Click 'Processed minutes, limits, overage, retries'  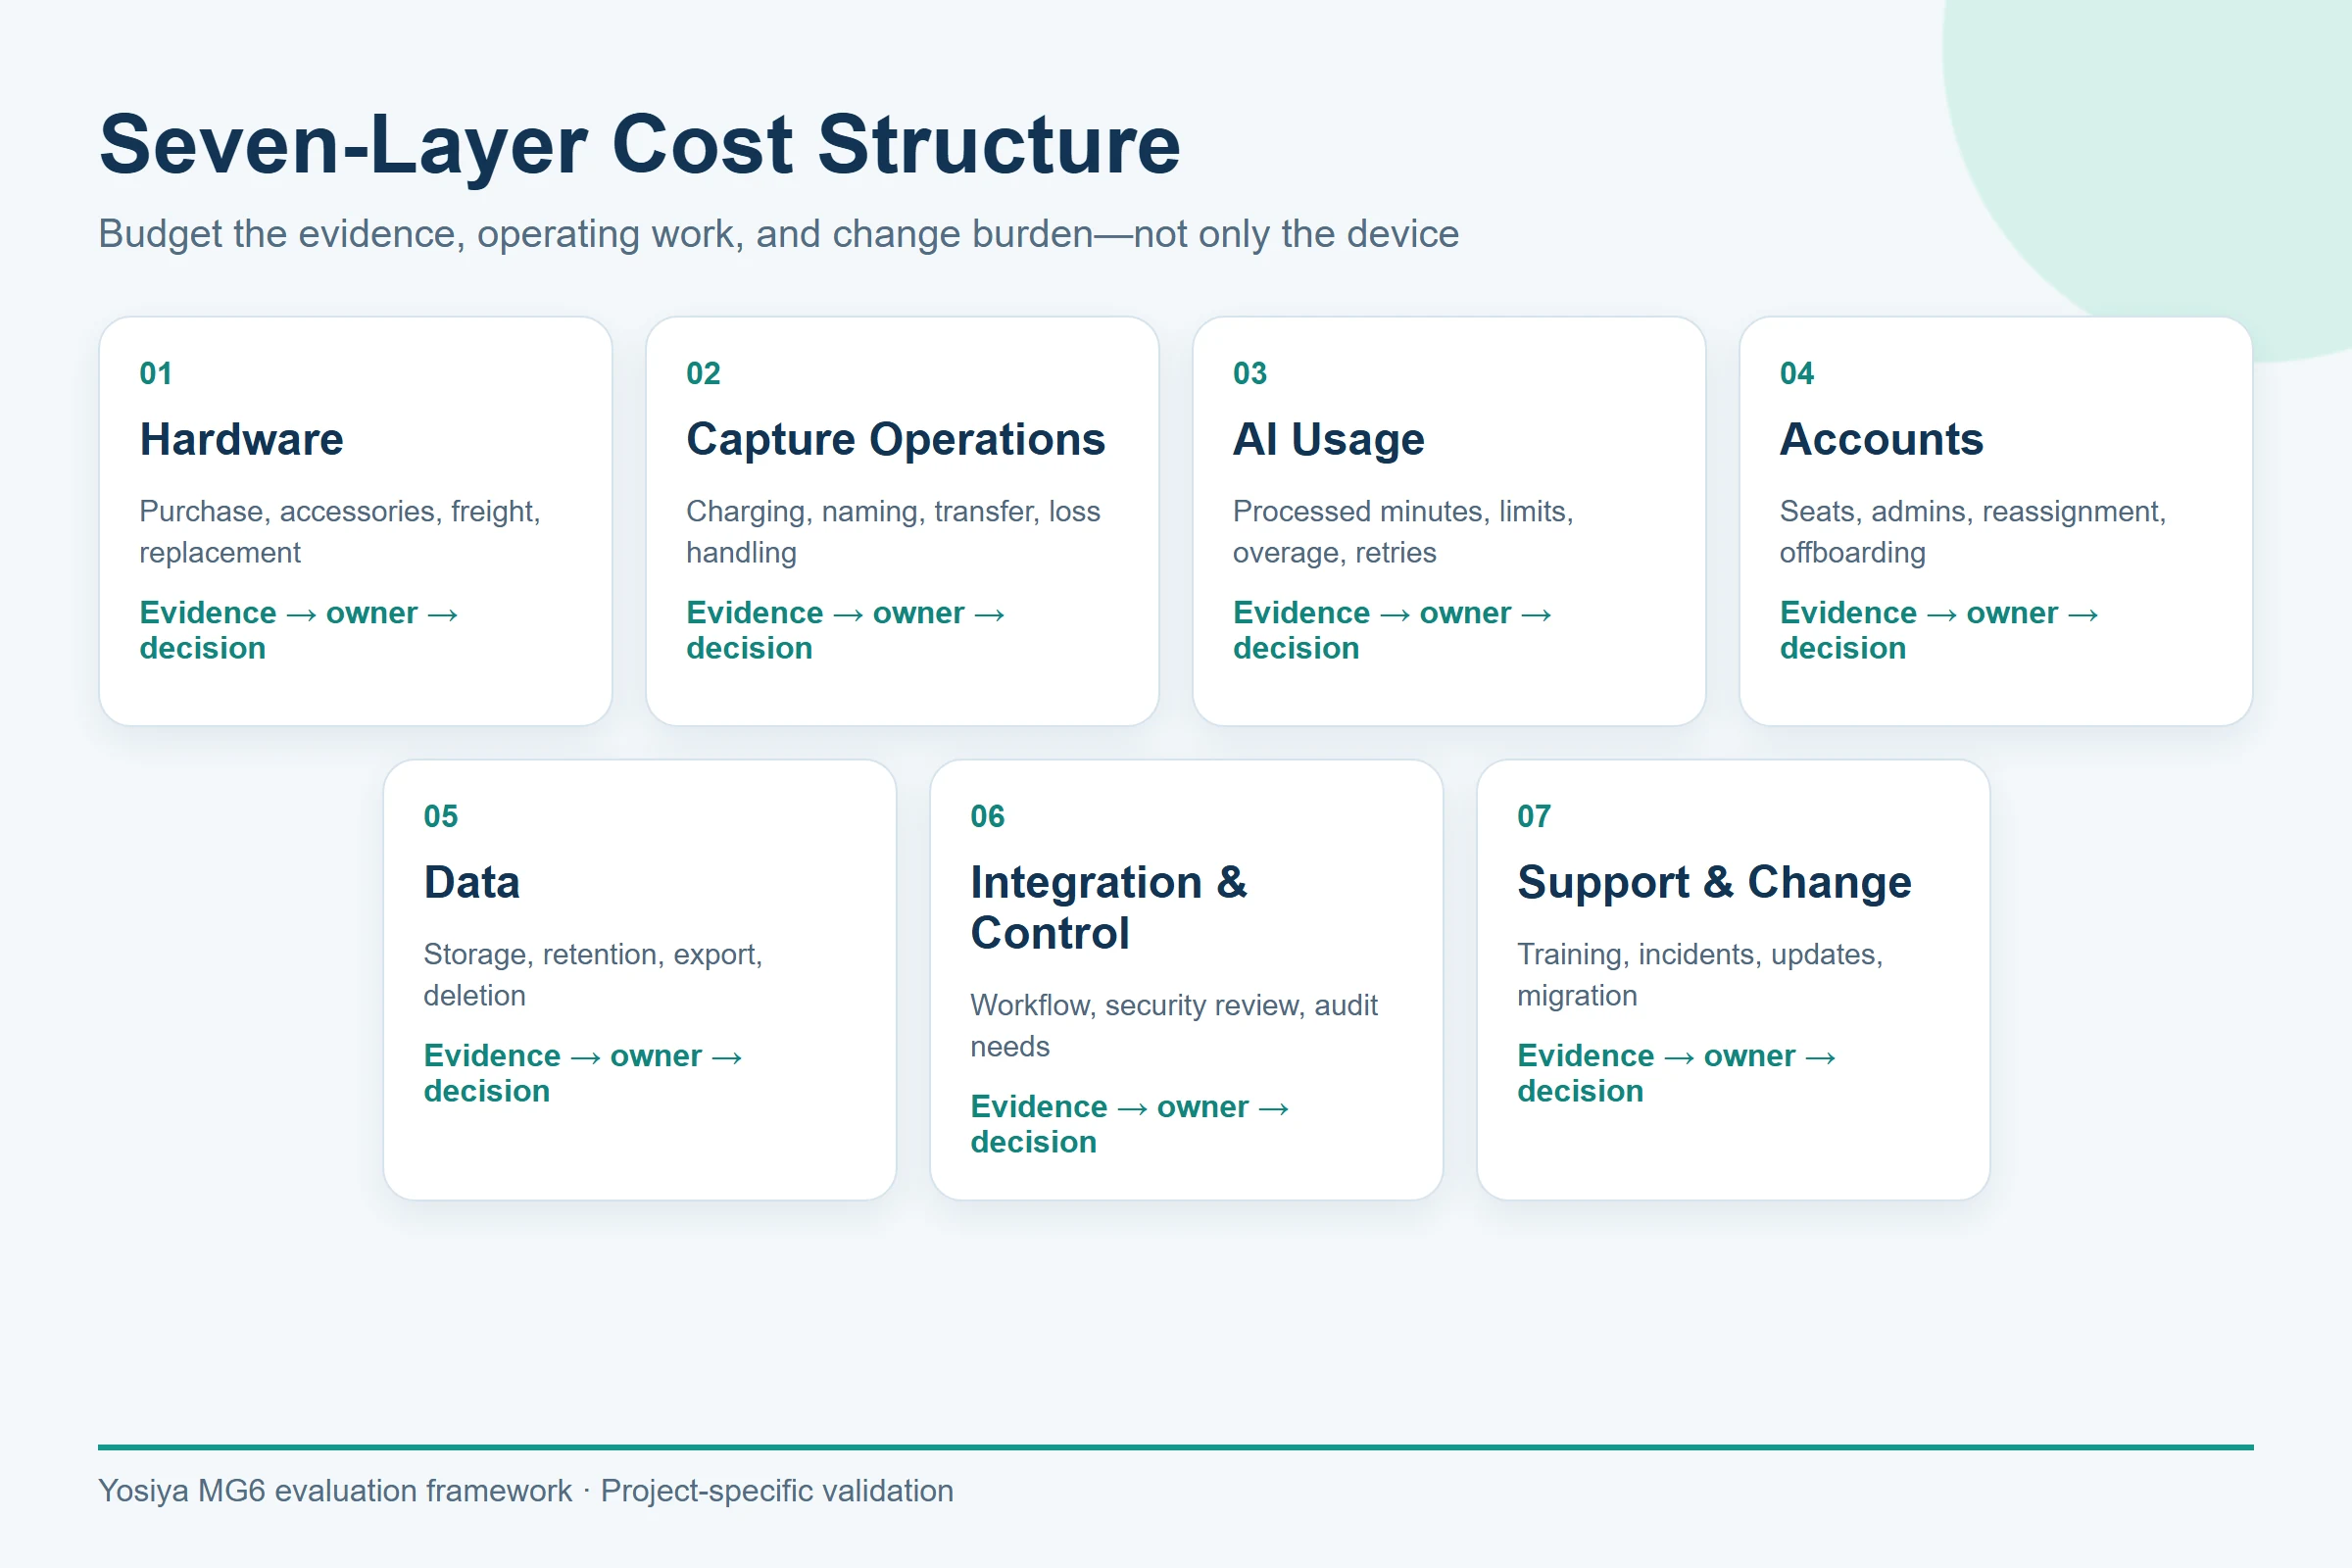[1403, 531]
